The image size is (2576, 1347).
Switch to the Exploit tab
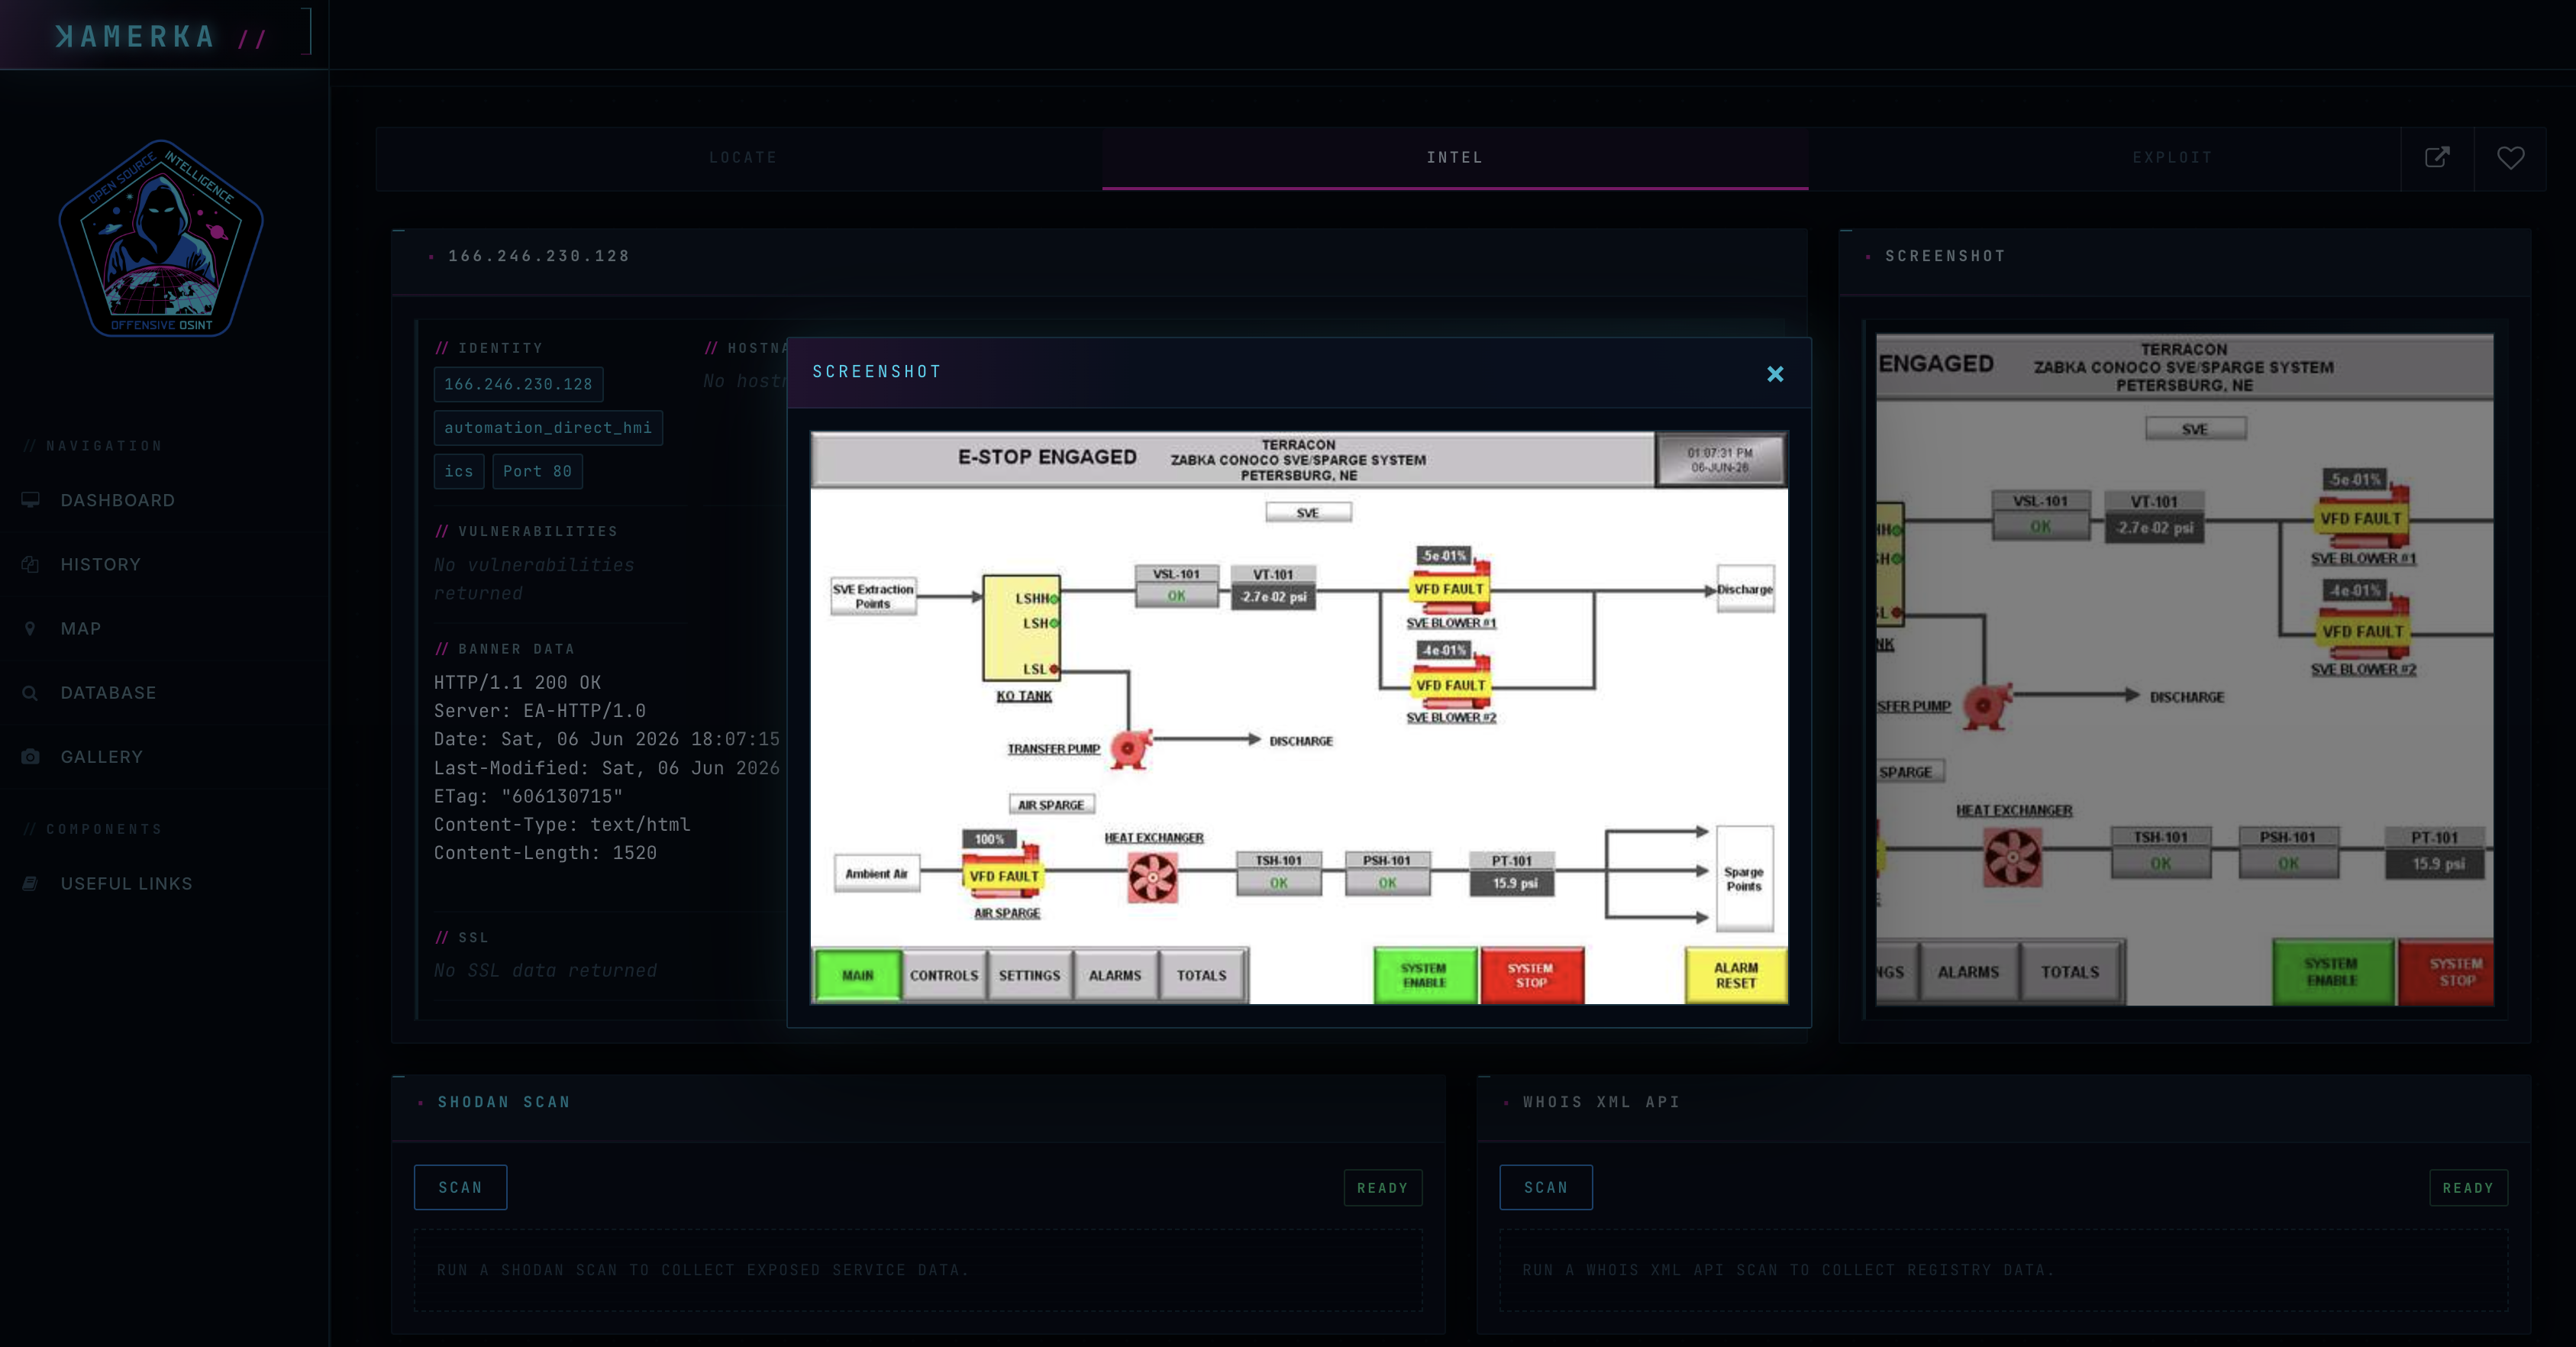[2172, 158]
